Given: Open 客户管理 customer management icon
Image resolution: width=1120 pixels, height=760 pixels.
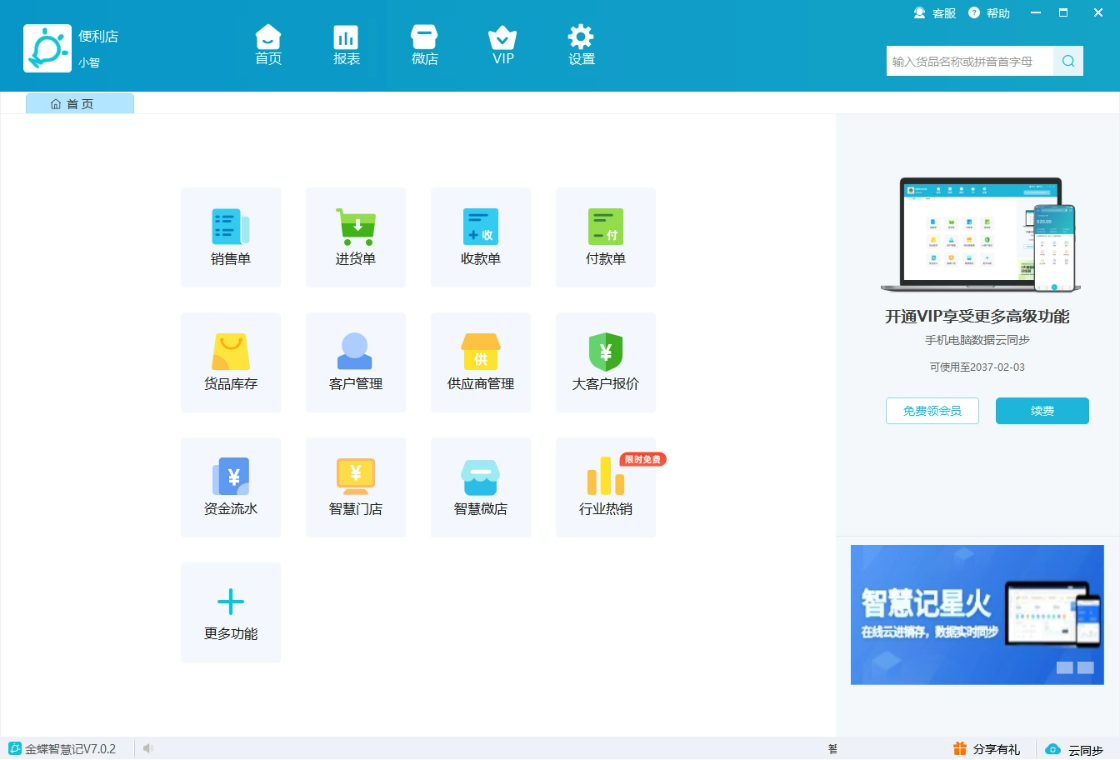Looking at the screenshot, I should click(356, 353).
